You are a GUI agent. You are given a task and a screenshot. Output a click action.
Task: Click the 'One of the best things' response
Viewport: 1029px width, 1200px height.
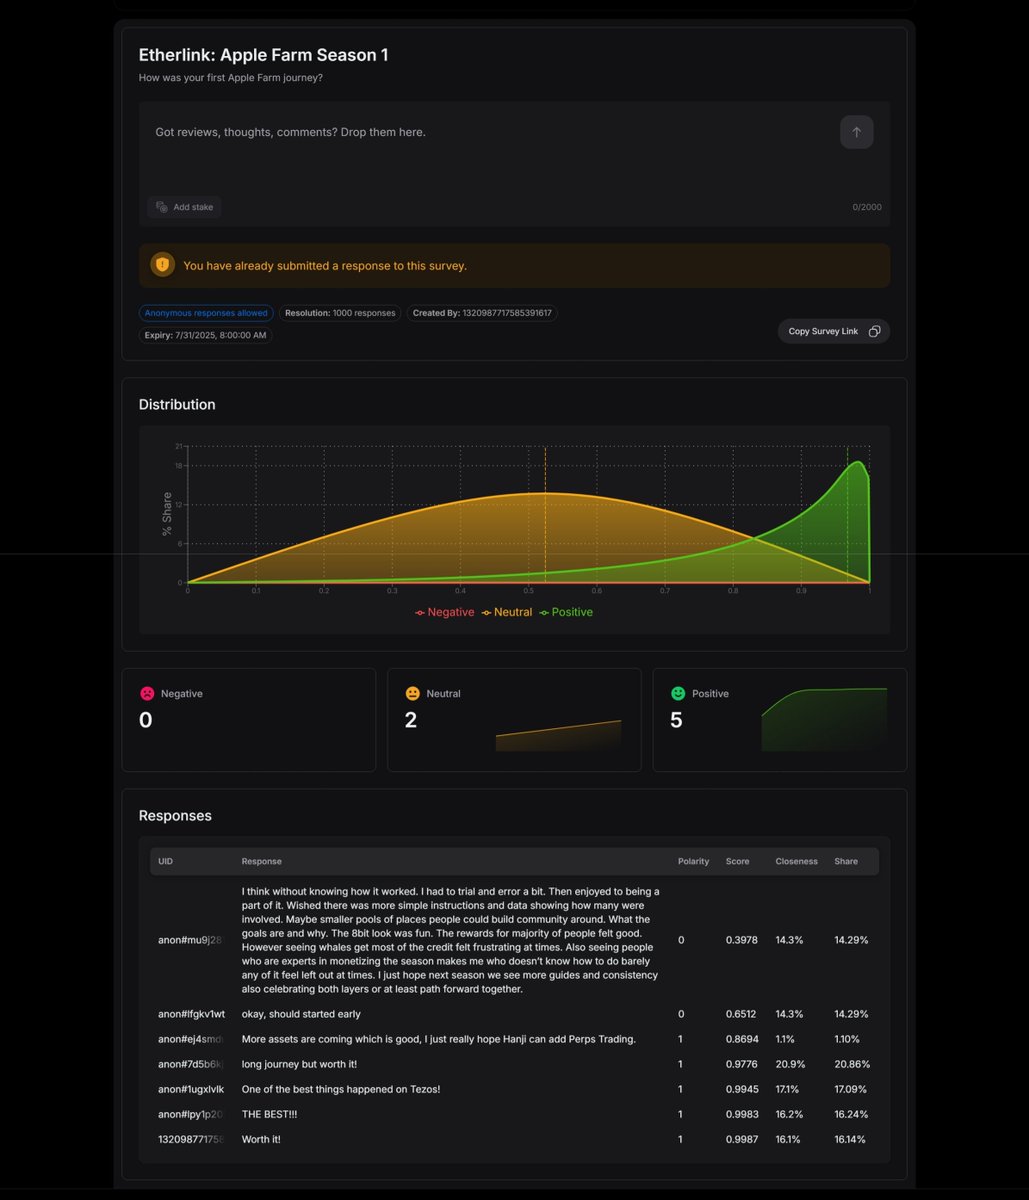click(x=341, y=1089)
